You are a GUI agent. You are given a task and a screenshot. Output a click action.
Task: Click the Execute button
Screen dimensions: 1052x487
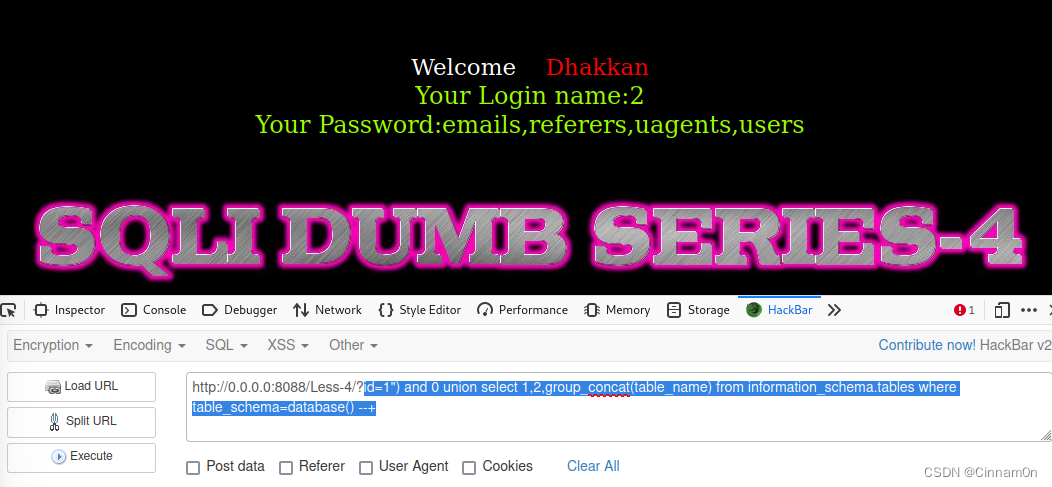81,457
